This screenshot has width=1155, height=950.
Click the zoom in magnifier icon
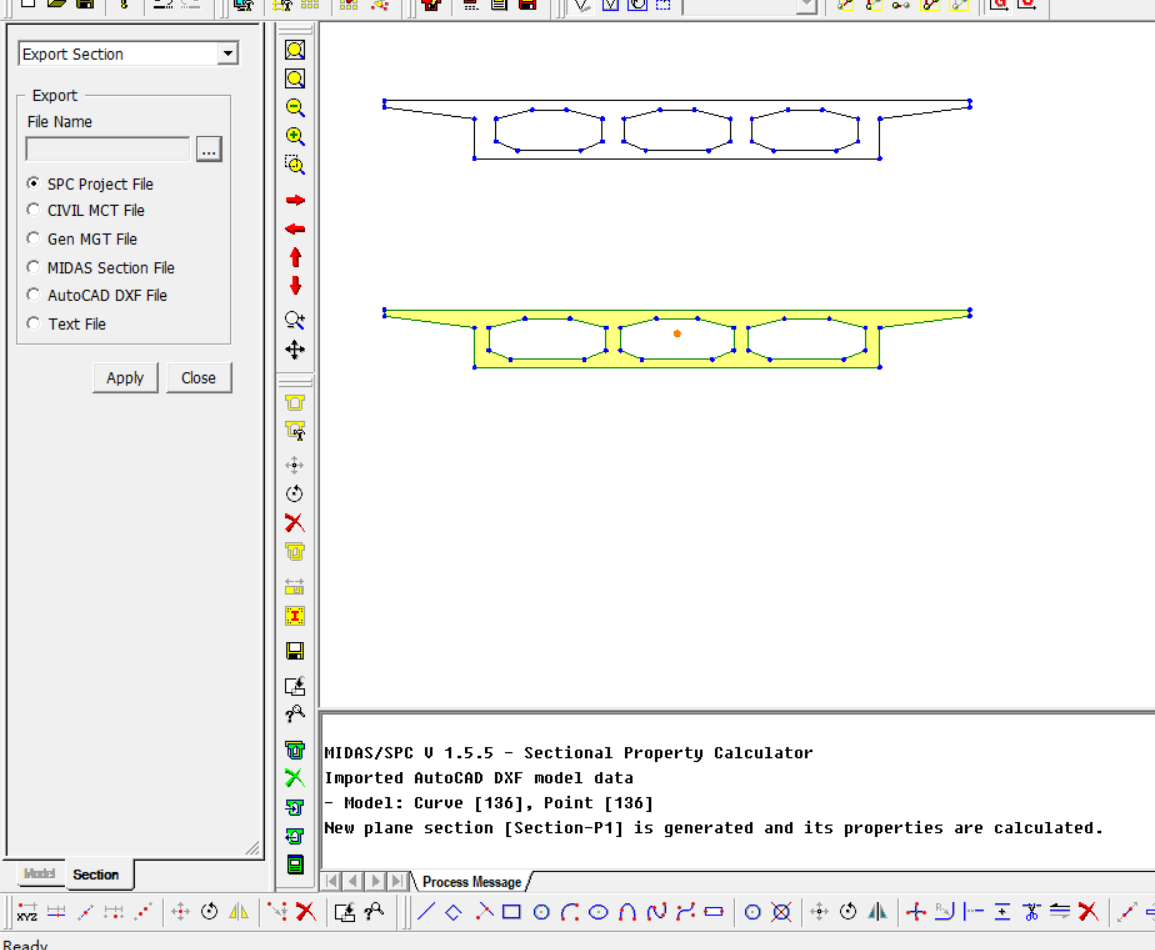(295, 137)
